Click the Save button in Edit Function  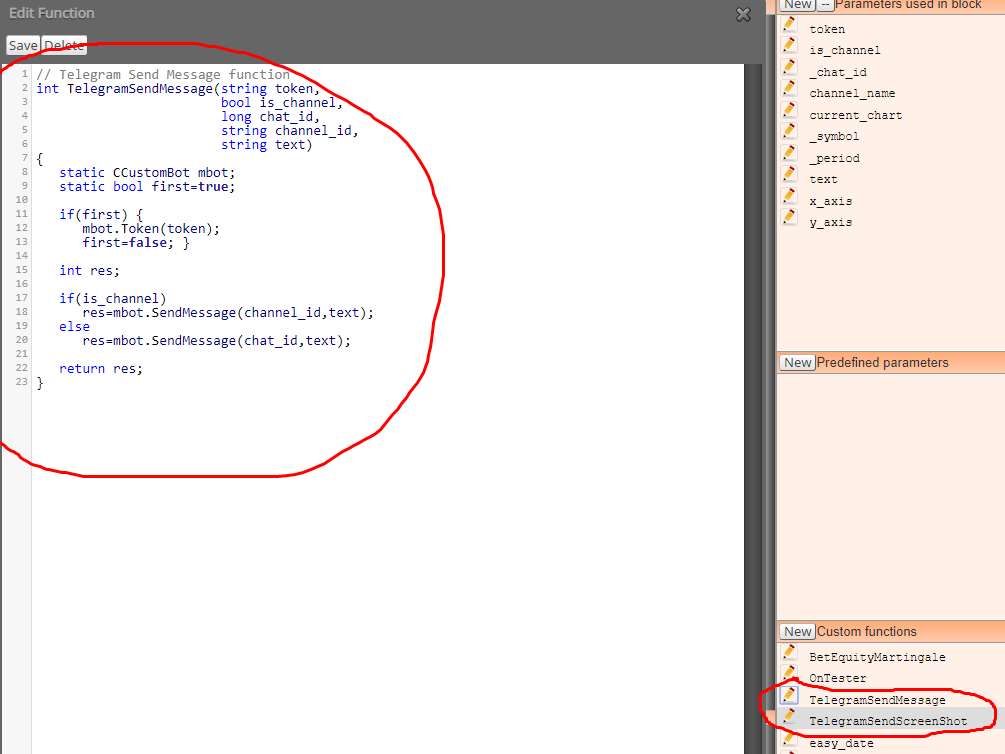pos(23,46)
